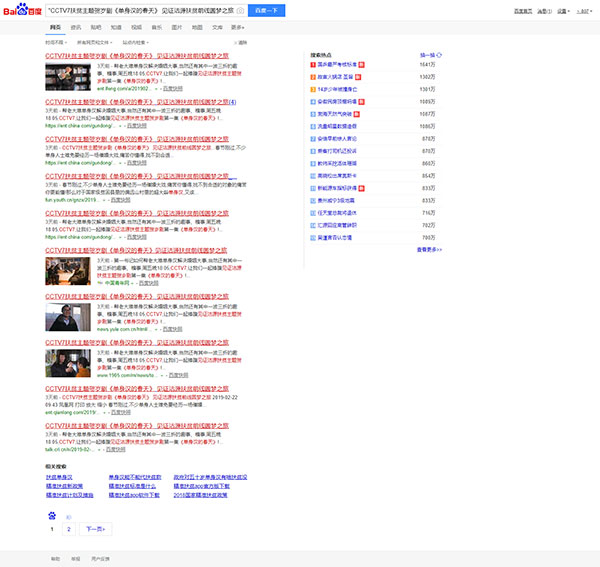Viewport: 600px width, 567px height.
Task: Click the red 新 badge on hot search rank 1
Action: (x=362, y=65)
